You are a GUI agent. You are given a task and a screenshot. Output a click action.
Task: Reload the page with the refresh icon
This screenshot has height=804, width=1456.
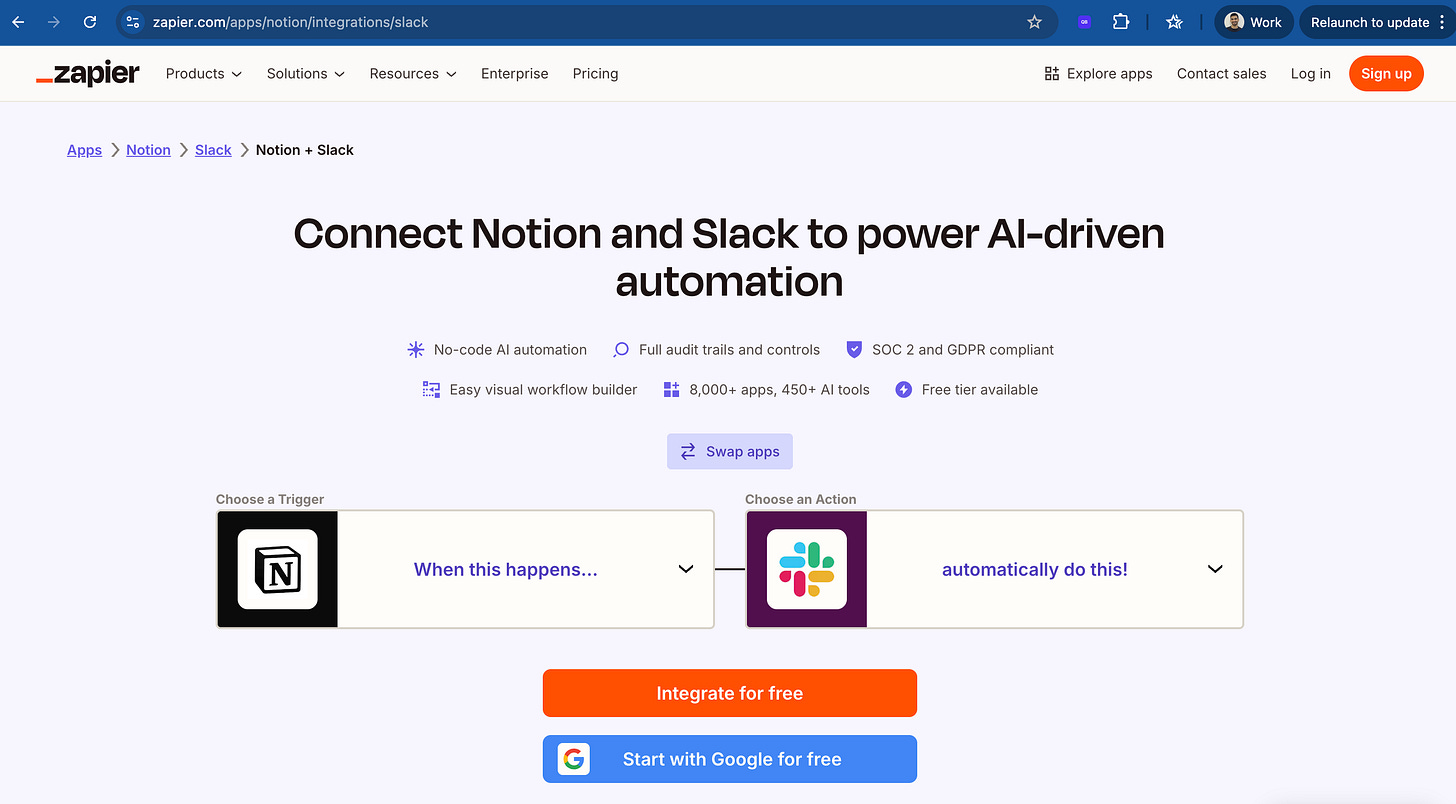pos(90,22)
